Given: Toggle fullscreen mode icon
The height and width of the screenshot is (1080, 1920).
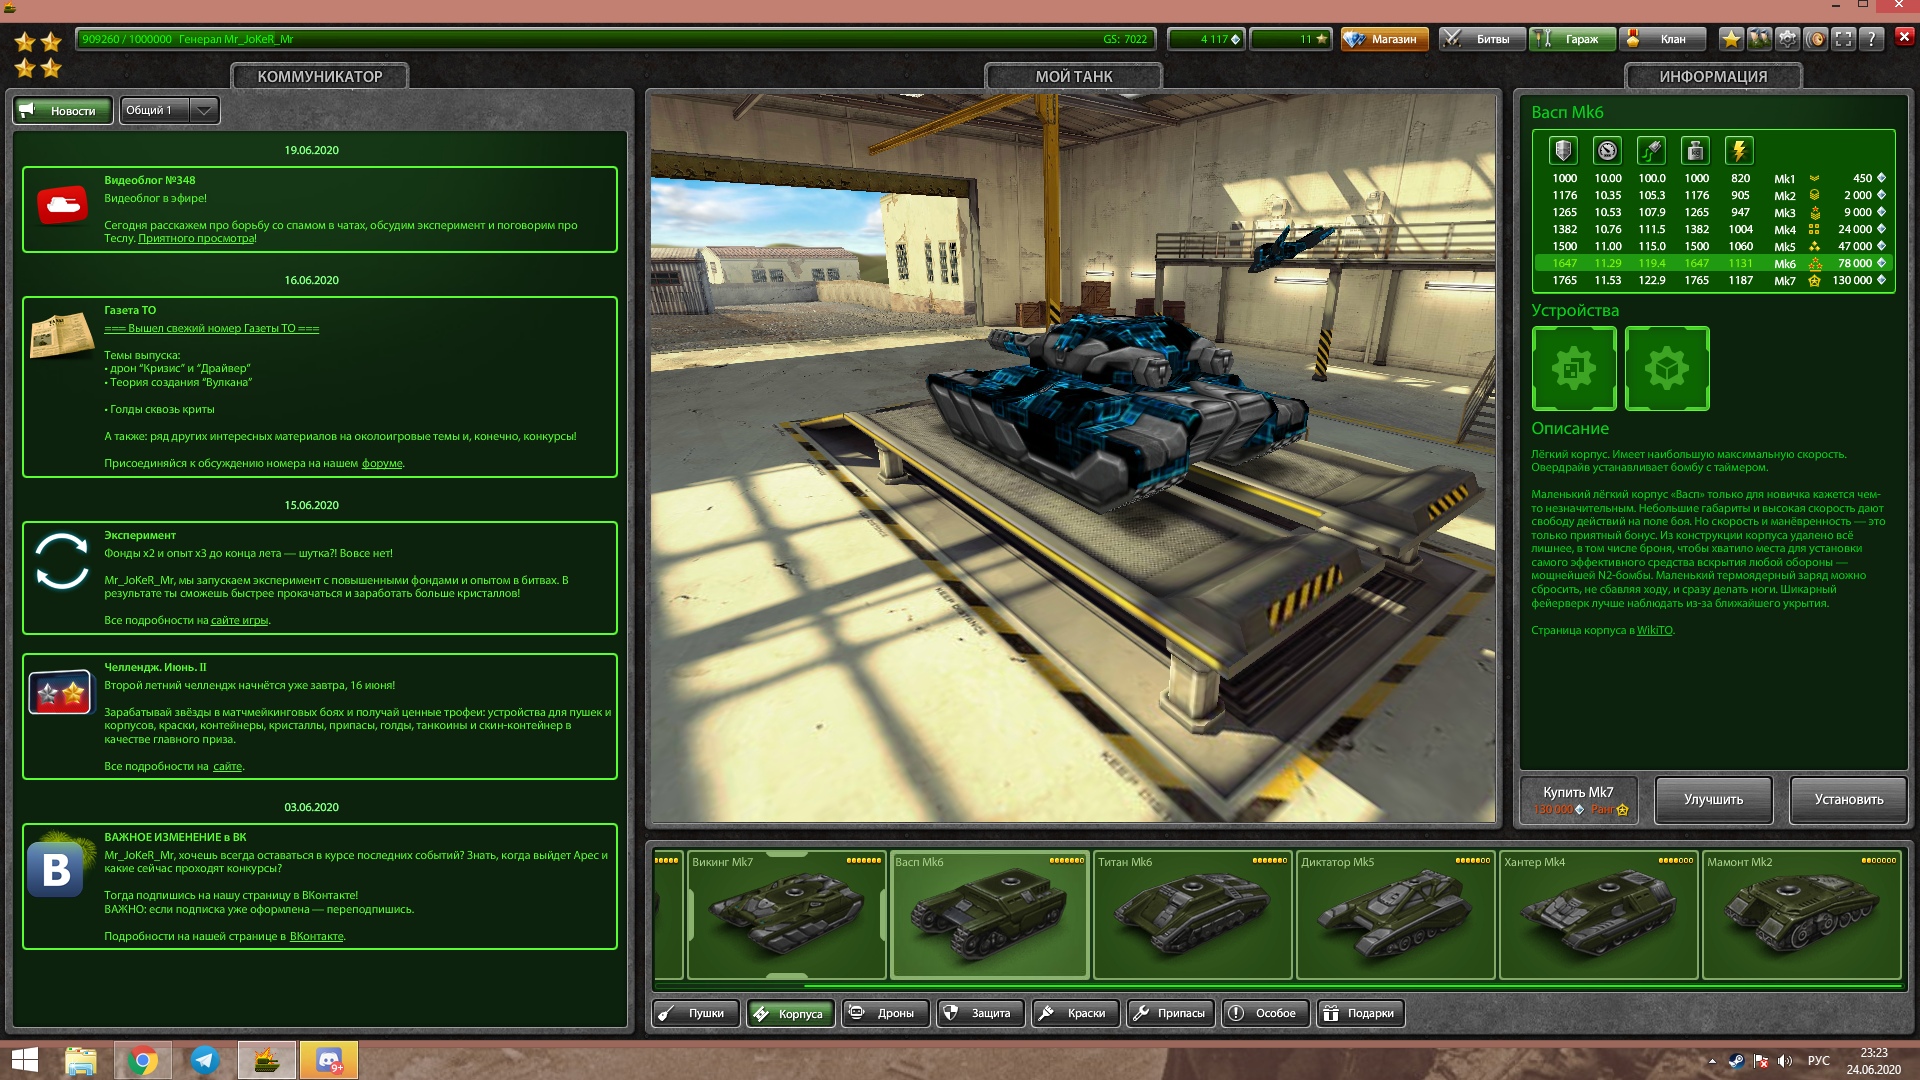Looking at the screenshot, I should coord(1844,39).
